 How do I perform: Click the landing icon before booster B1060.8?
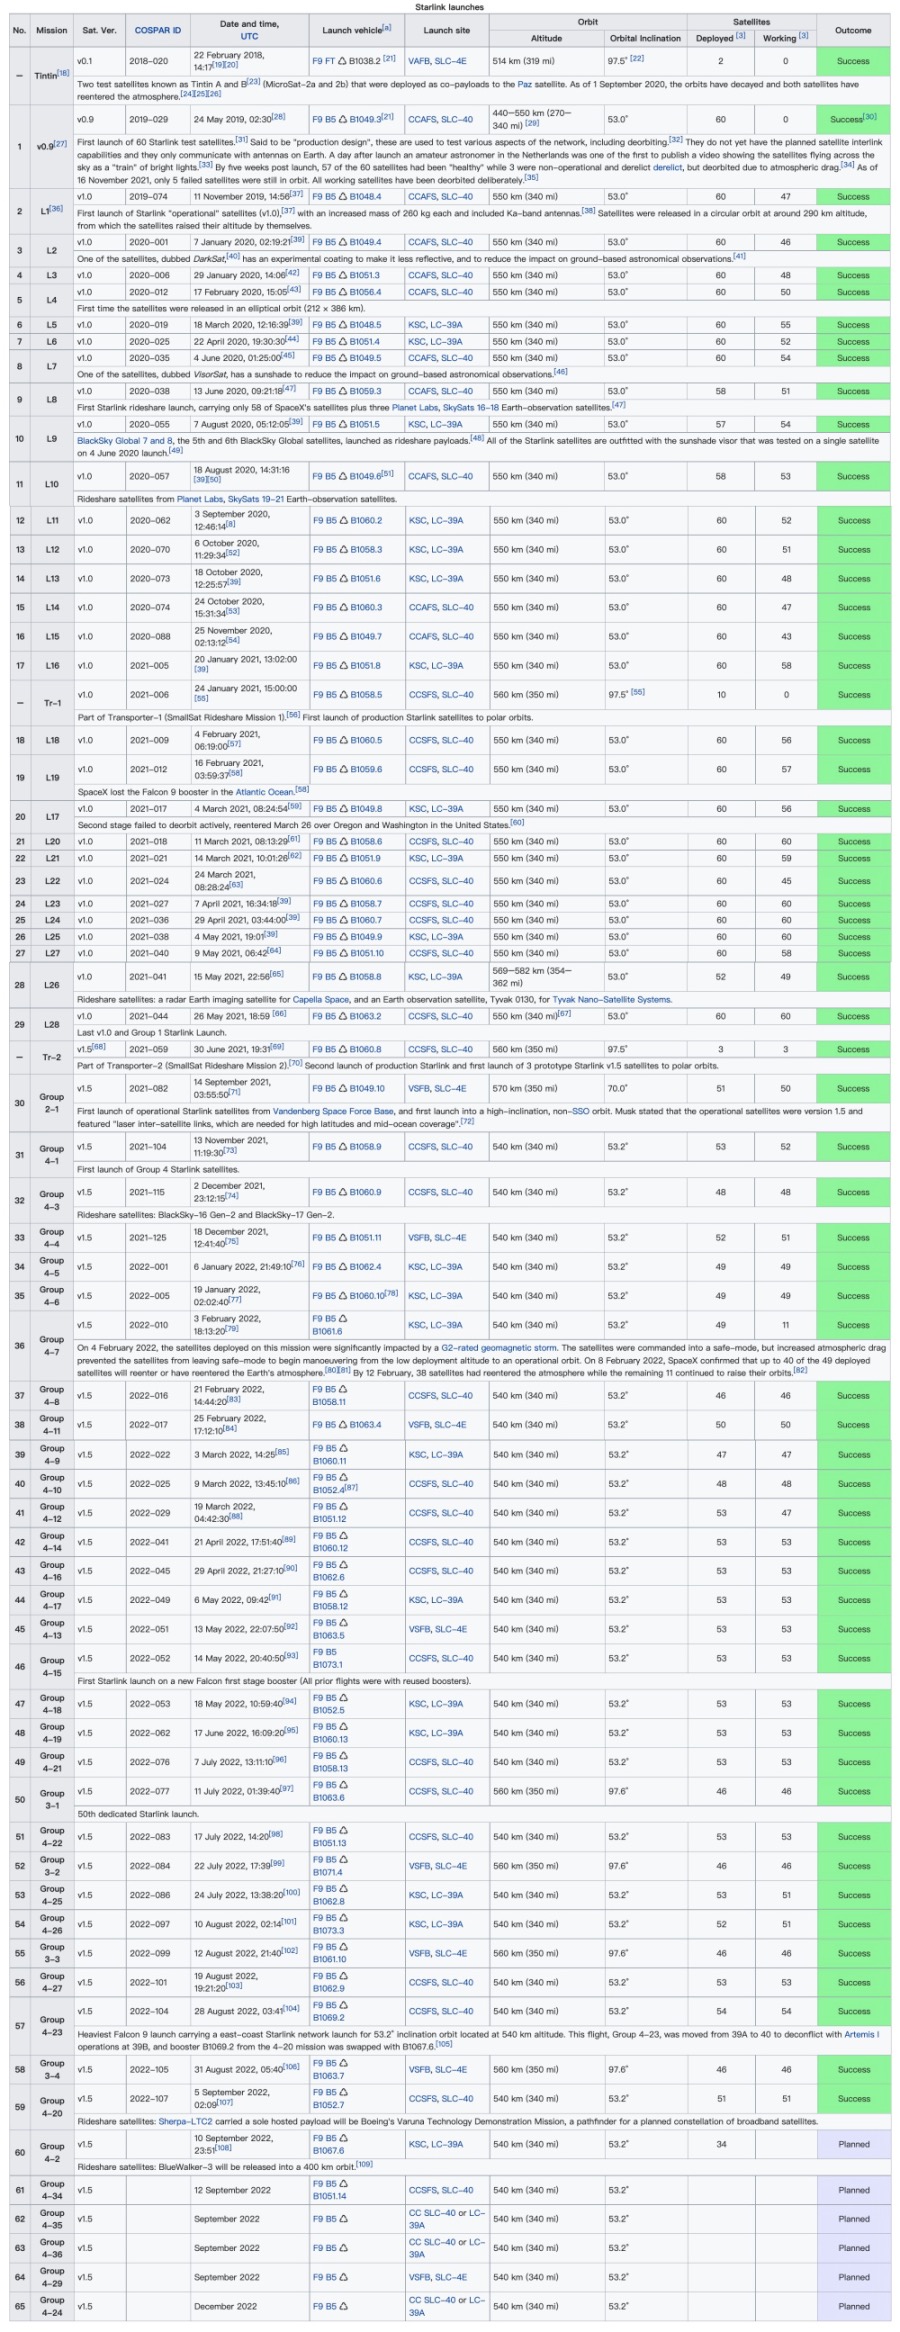point(343,1049)
